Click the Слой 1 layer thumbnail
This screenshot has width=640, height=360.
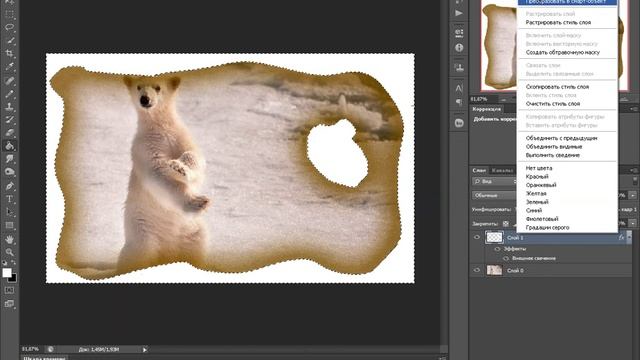pyautogui.click(x=494, y=237)
